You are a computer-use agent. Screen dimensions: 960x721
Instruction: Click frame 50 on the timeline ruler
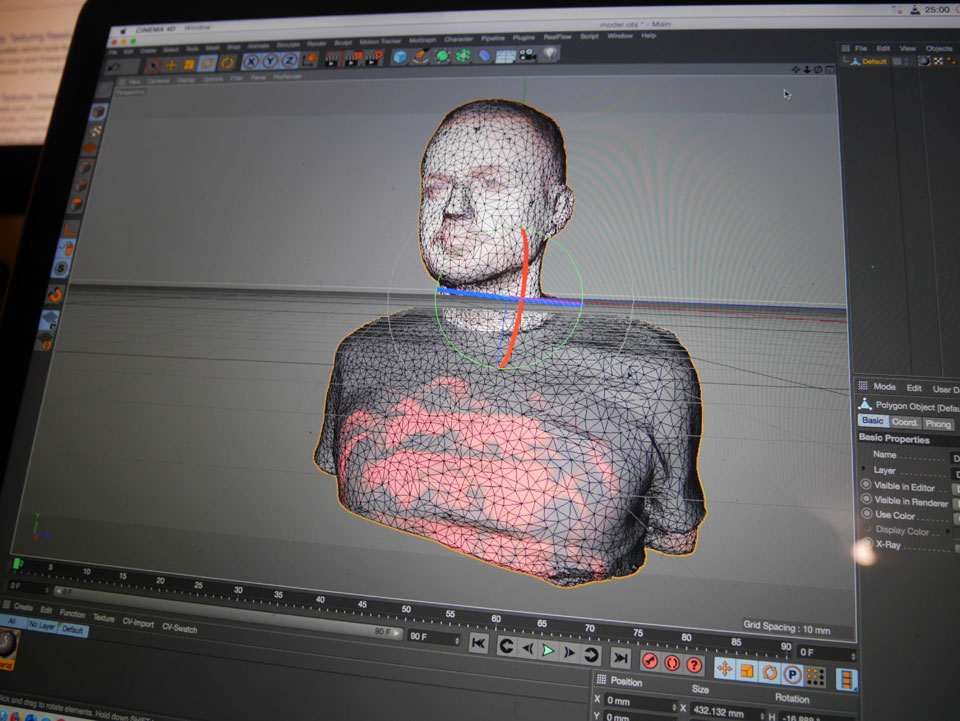[406, 609]
